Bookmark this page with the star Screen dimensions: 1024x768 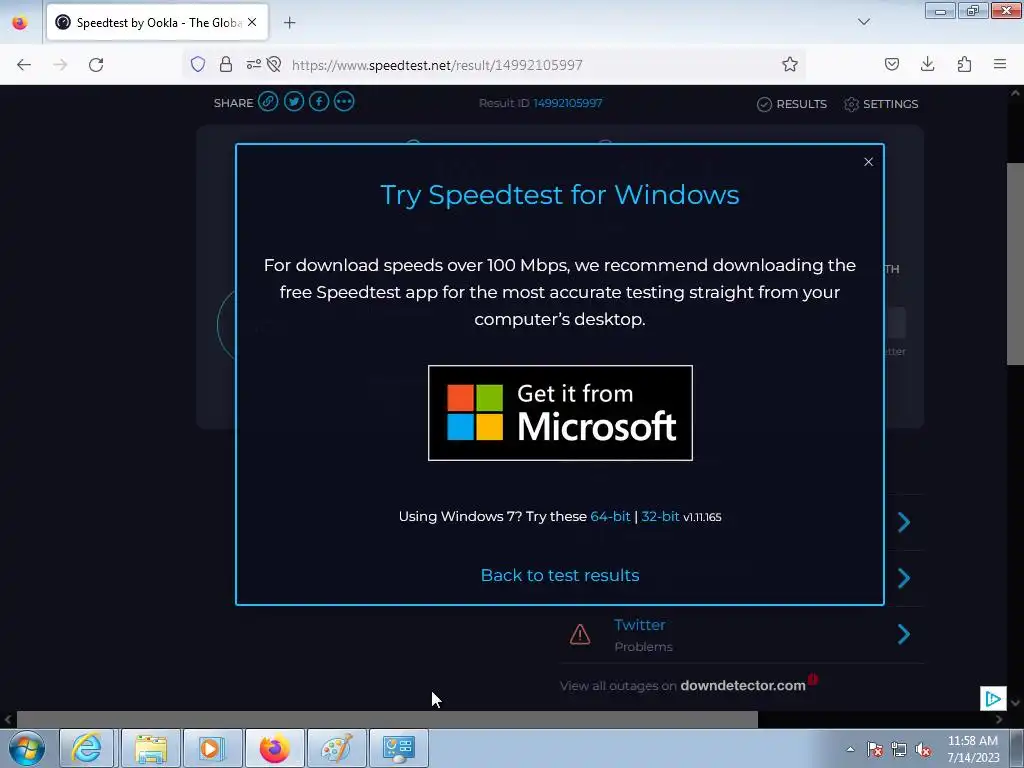(790, 64)
